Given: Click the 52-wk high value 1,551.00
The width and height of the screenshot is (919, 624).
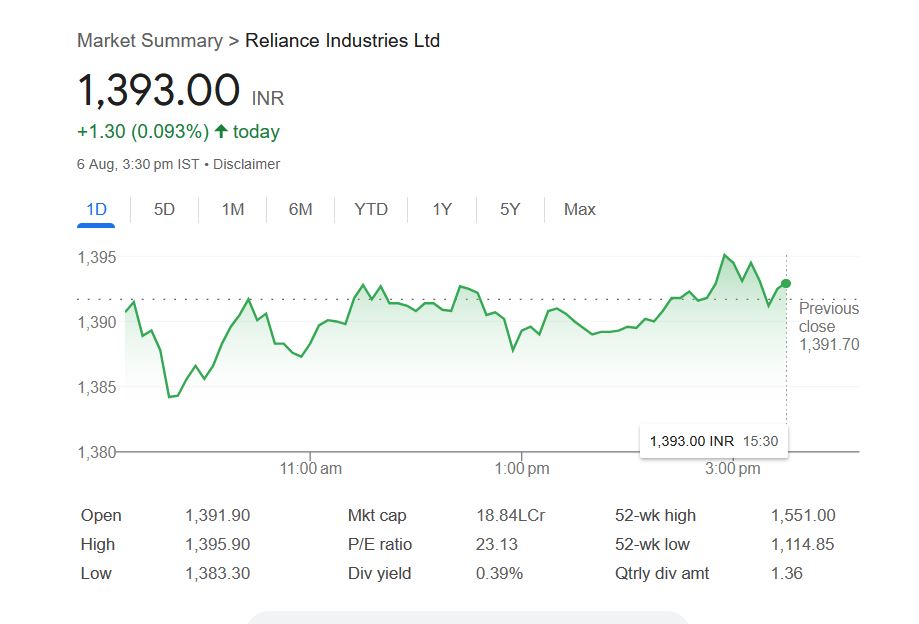Looking at the screenshot, I should [802, 516].
